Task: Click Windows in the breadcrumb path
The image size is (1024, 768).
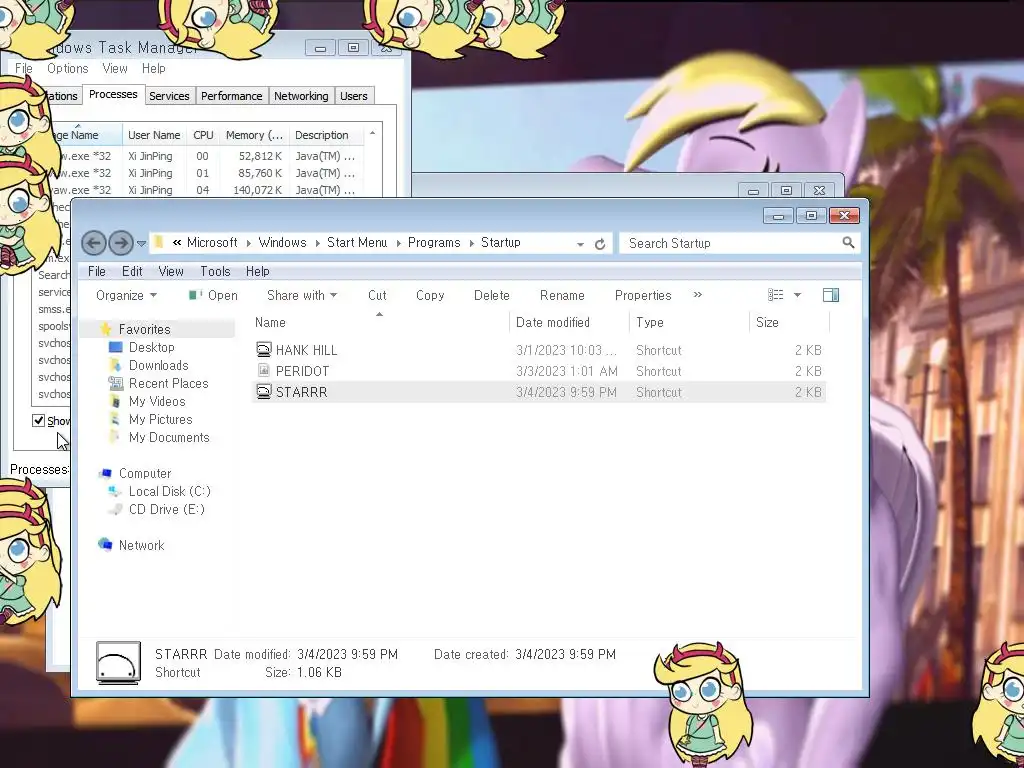Action: point(282,242)
